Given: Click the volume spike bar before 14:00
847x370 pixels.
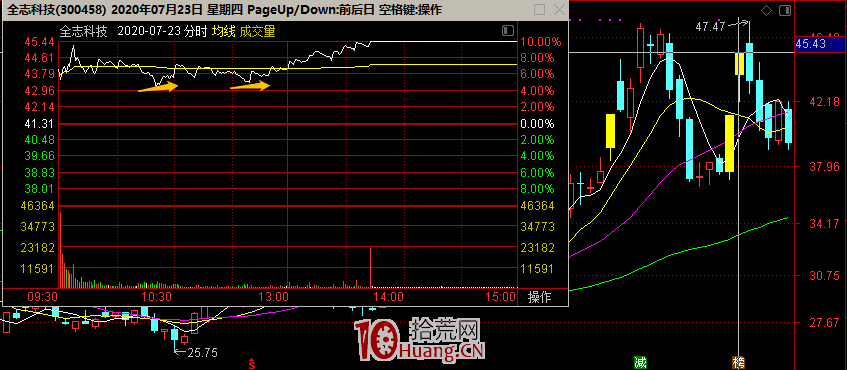Looking at the screenshot, I should (371, 267).
